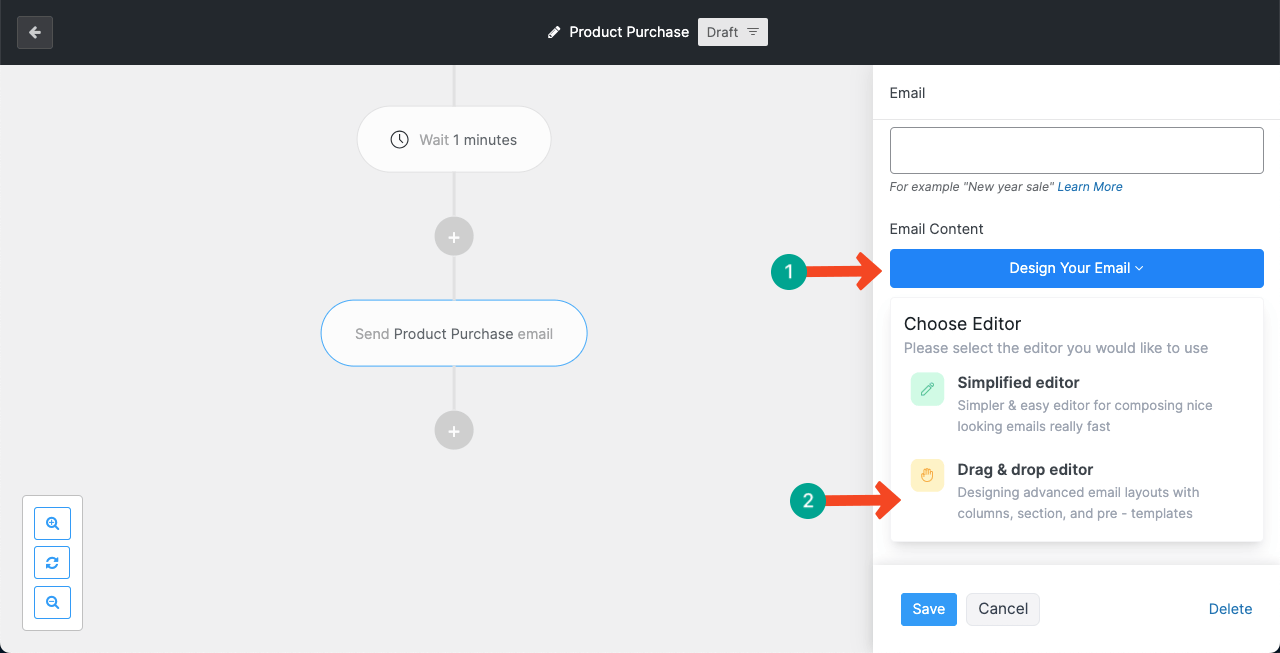Choose the Simplified editor option
The image size is (1280, 653).
1018,383
